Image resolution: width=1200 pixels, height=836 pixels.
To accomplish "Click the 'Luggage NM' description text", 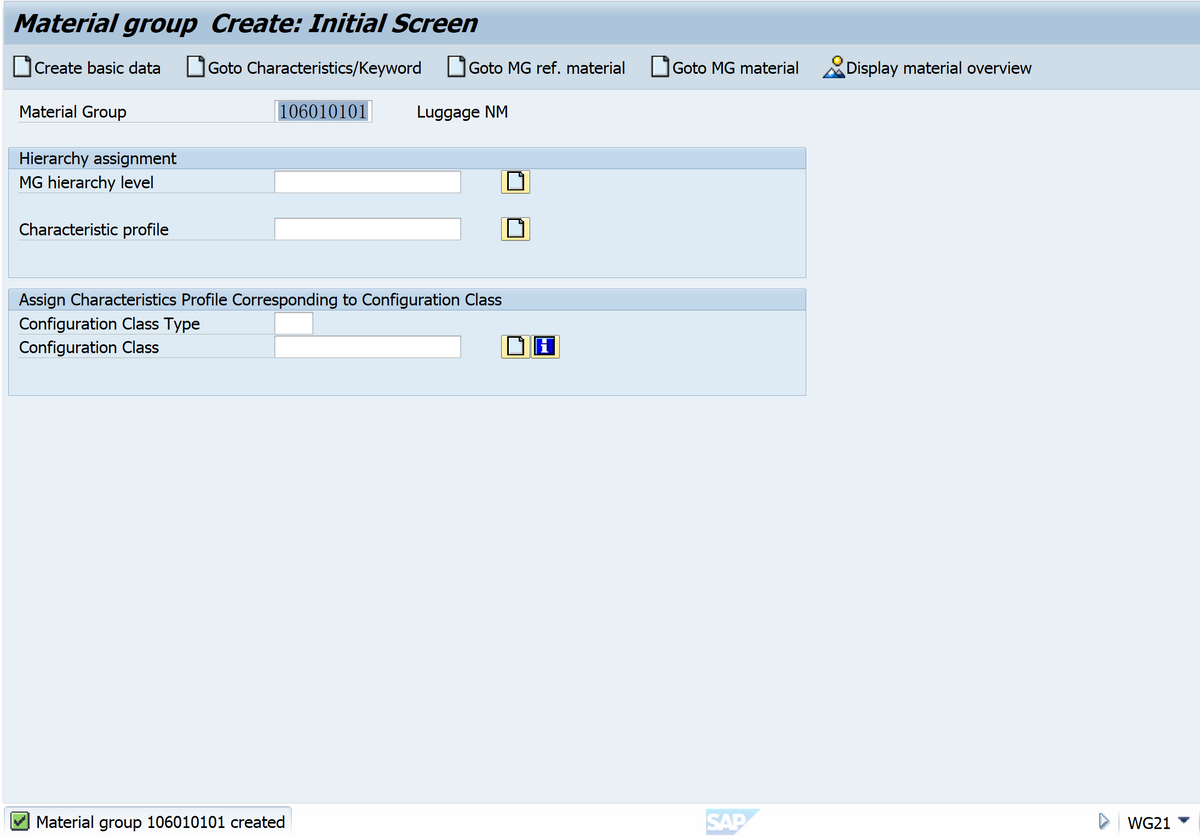I will click(x=462, y=112).
